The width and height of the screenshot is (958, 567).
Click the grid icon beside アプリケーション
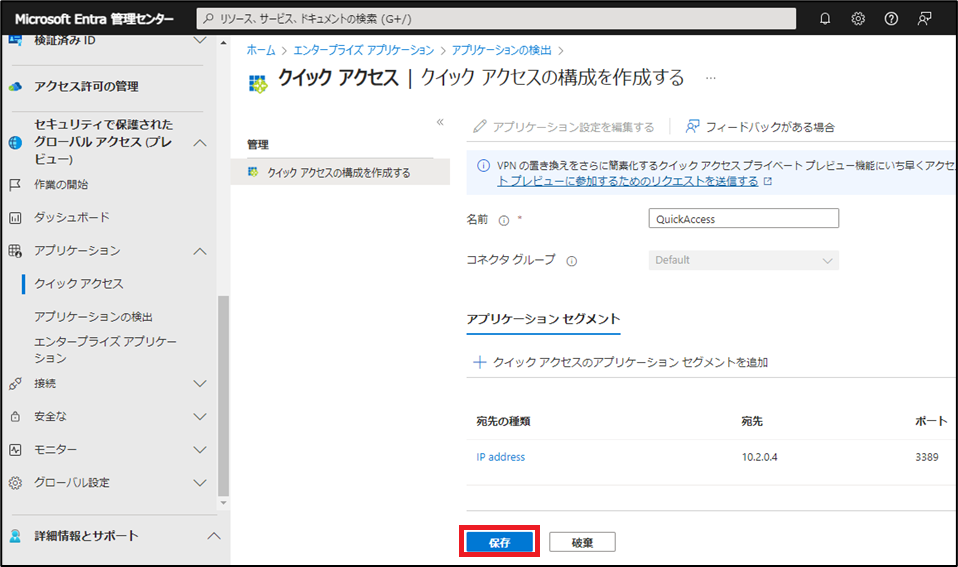tap(15, 251)
